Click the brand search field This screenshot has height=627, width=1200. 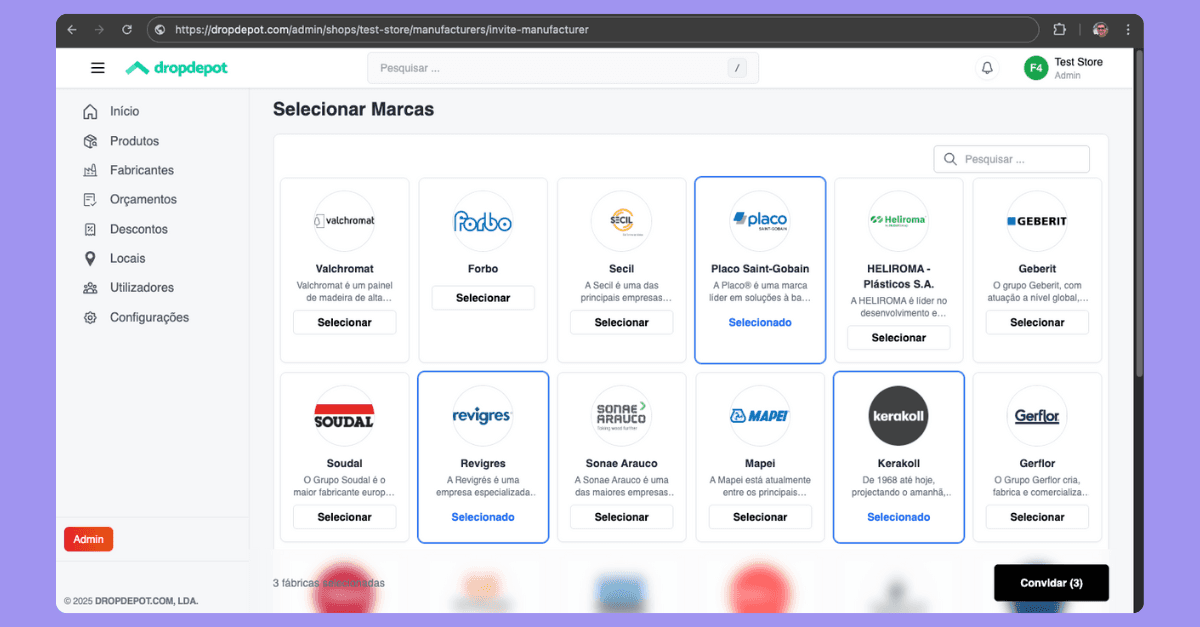pyautogui.click(x=1011, y=159)
